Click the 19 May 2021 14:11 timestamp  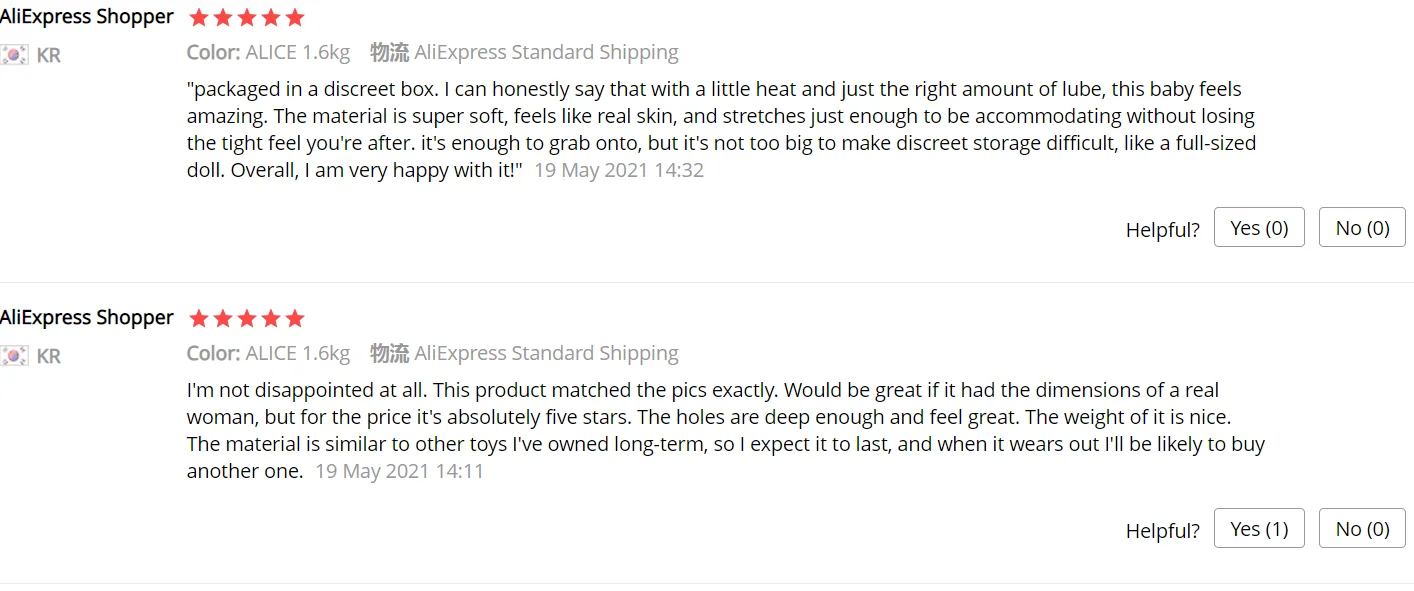click(399, 472)
